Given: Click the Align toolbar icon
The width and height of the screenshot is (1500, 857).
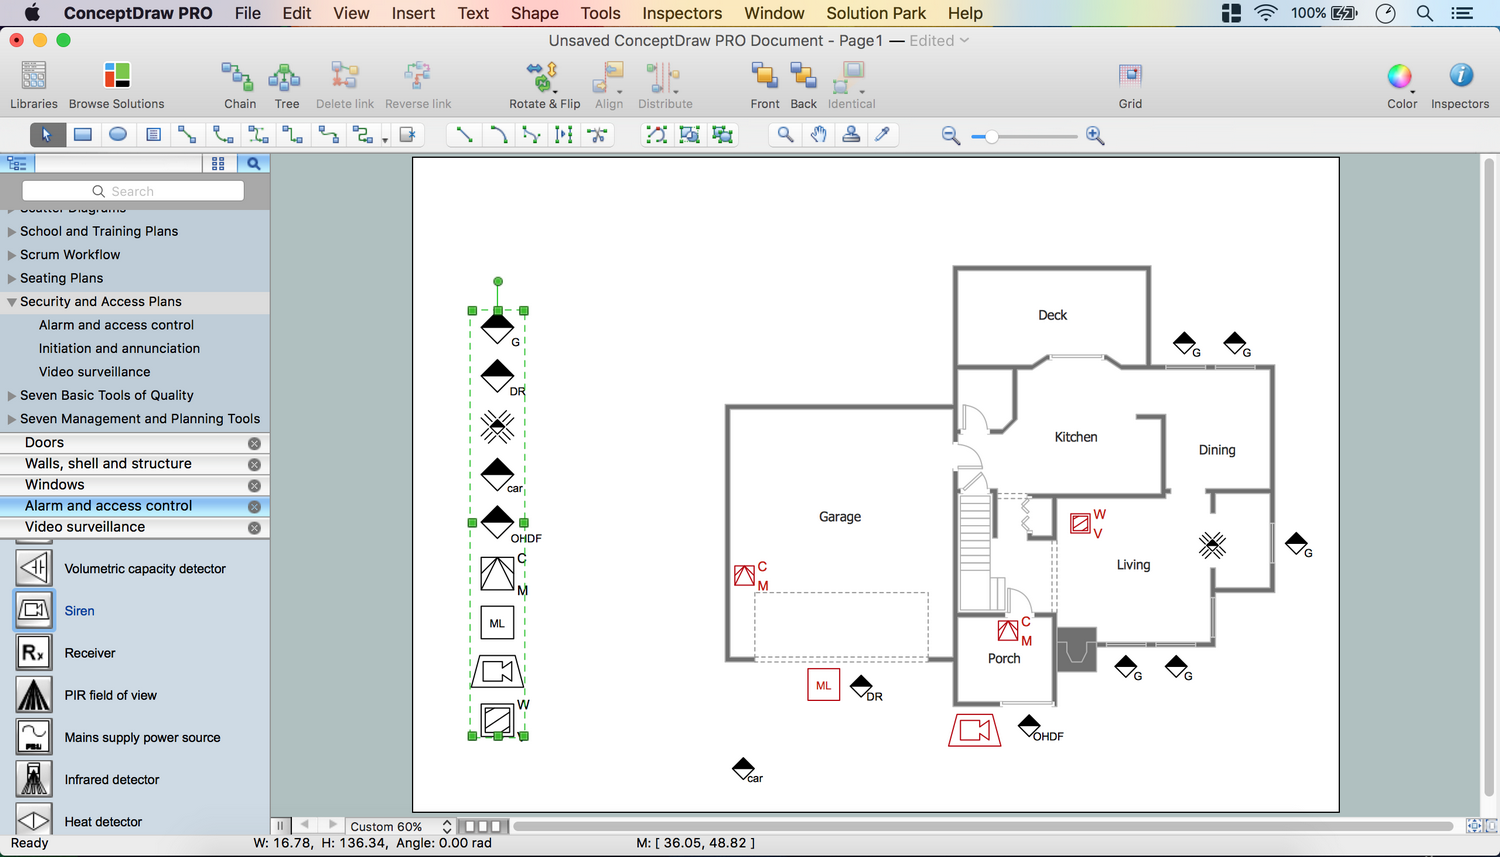Looking at the screenshot, I should 609,76.
